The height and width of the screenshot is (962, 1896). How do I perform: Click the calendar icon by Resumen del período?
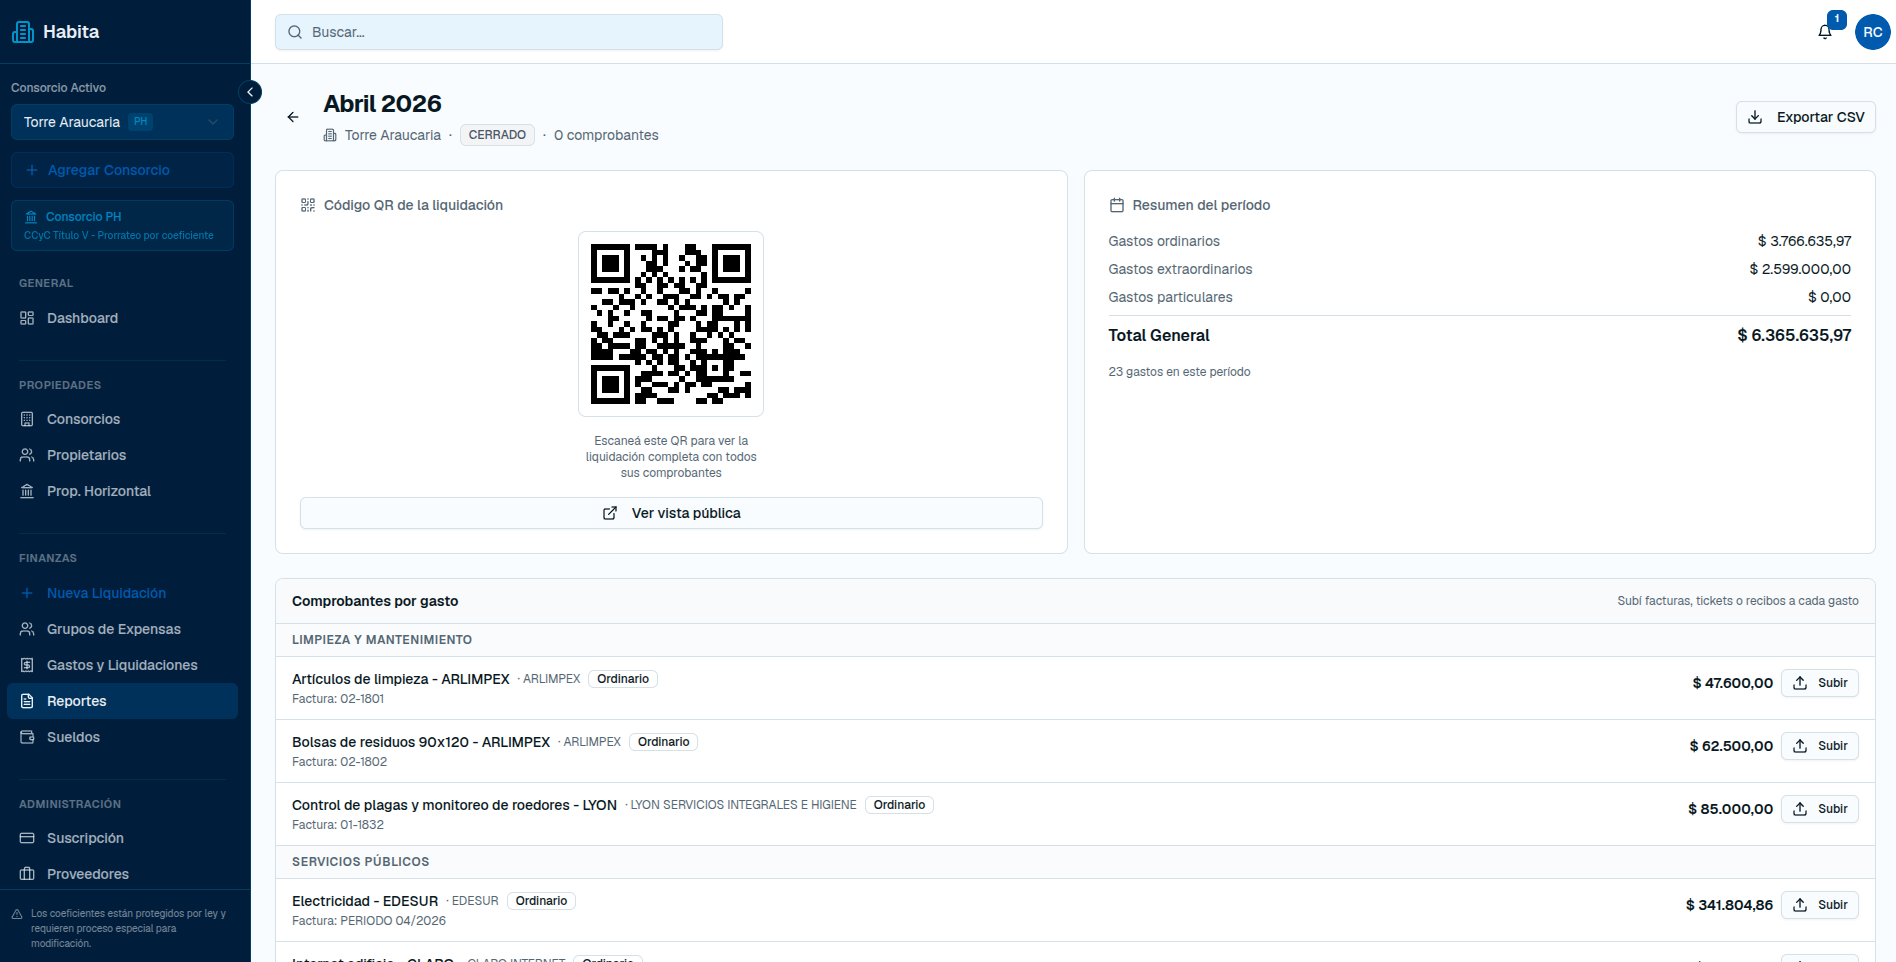[1117, 205]
